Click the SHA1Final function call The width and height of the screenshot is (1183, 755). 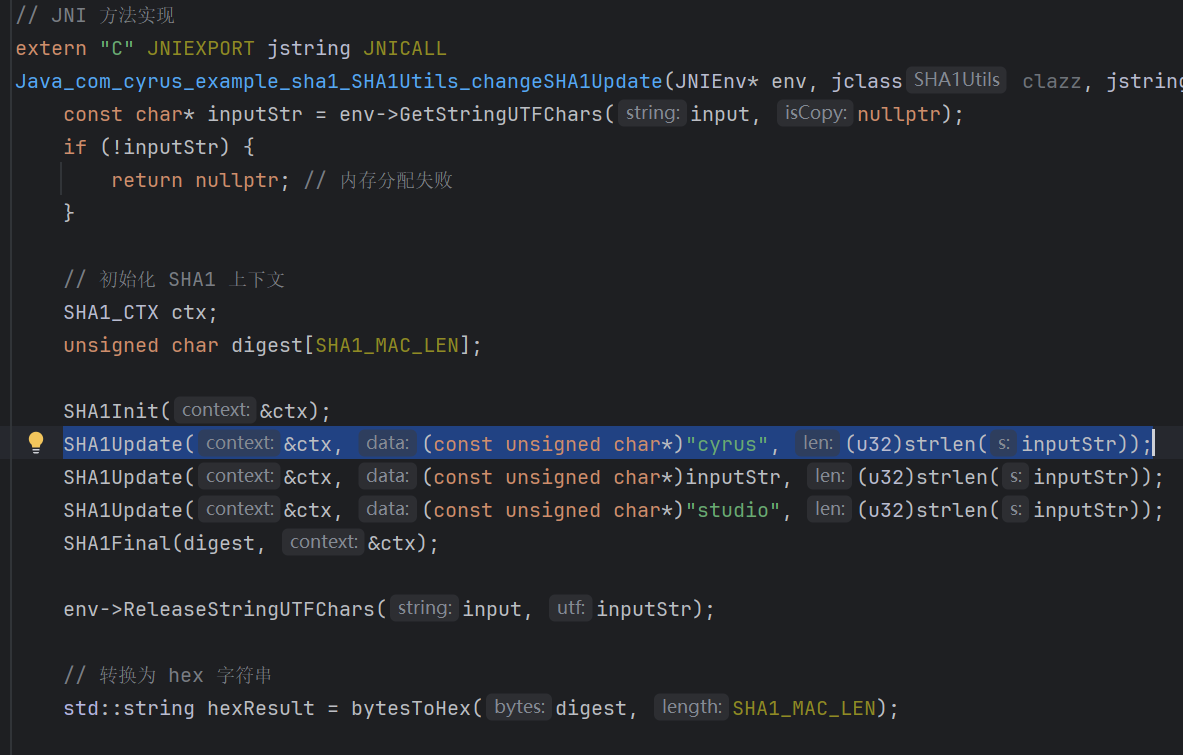pos(118,543)
